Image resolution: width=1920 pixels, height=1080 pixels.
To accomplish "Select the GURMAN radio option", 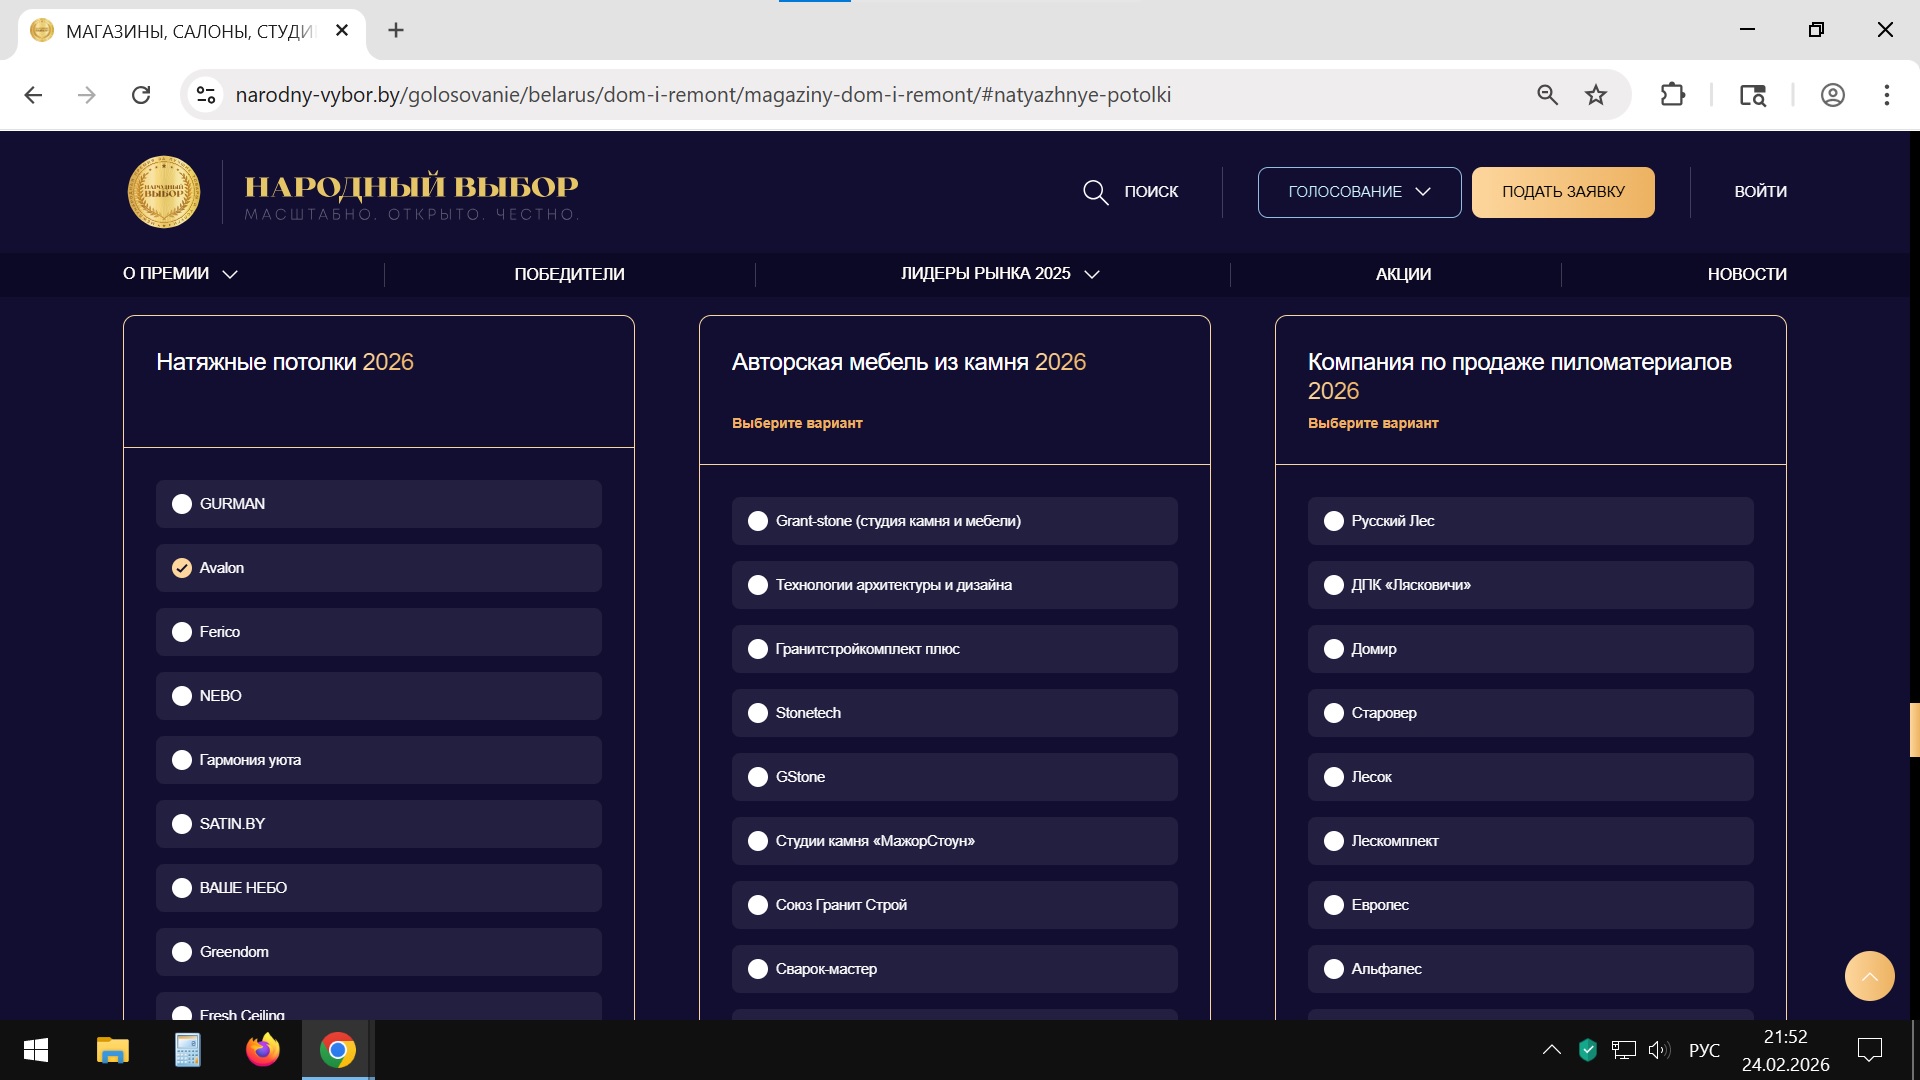I will (x=182, y=504).
